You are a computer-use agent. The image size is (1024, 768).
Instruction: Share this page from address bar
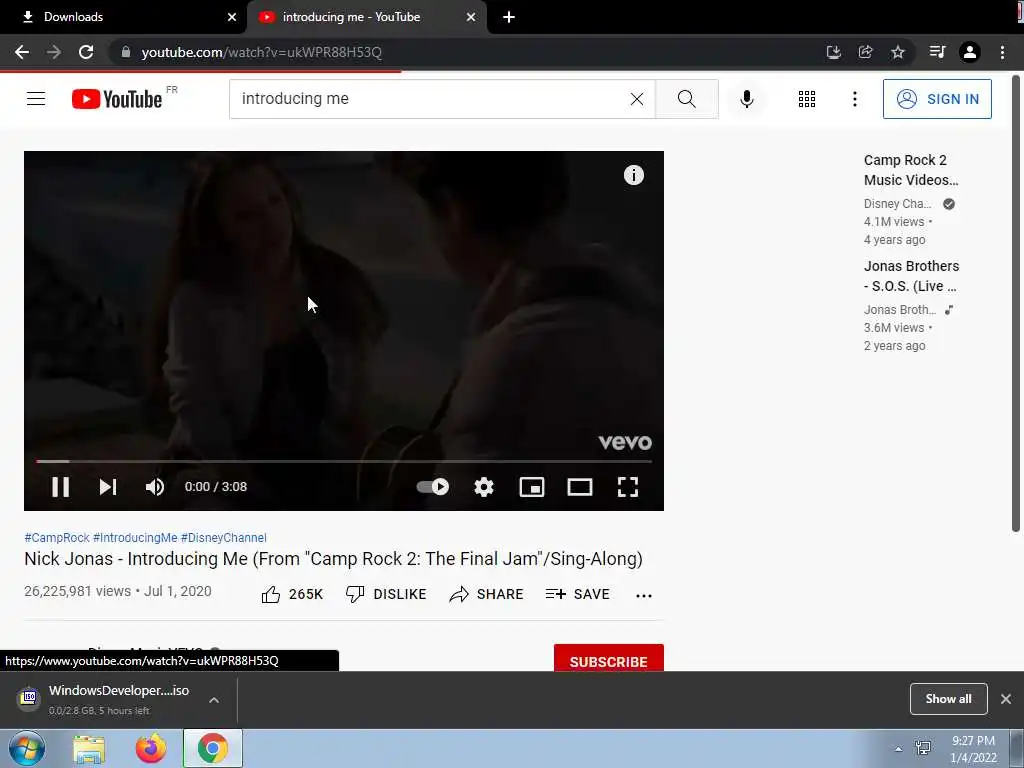pos(865,52)
